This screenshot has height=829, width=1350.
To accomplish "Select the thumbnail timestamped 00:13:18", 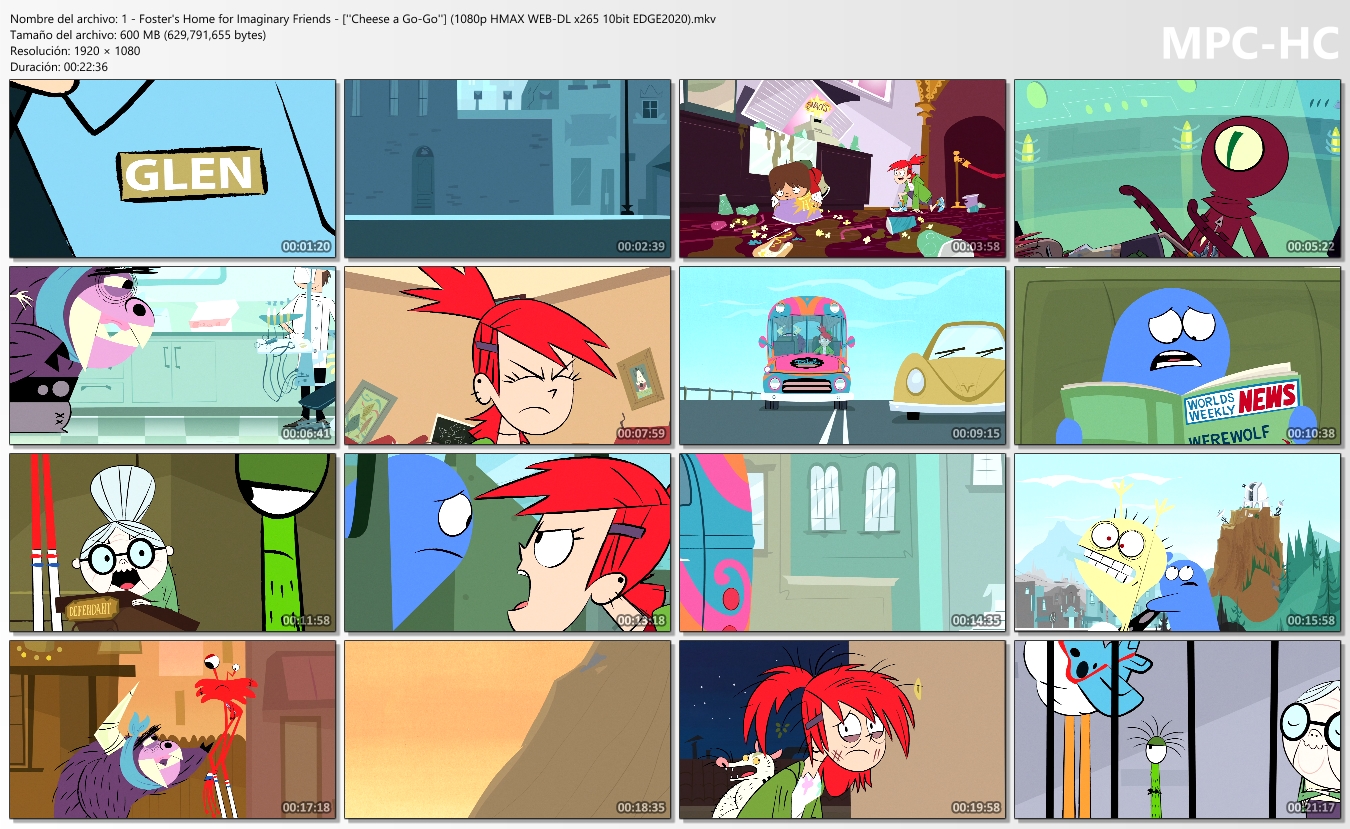I will pos(508,543).
